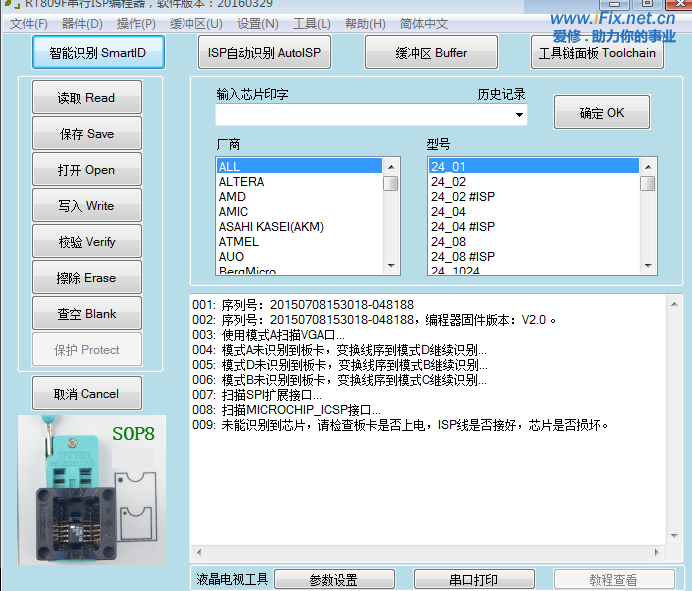
Task: Confirm with the 确定 OK button
Action: [602, 113]
